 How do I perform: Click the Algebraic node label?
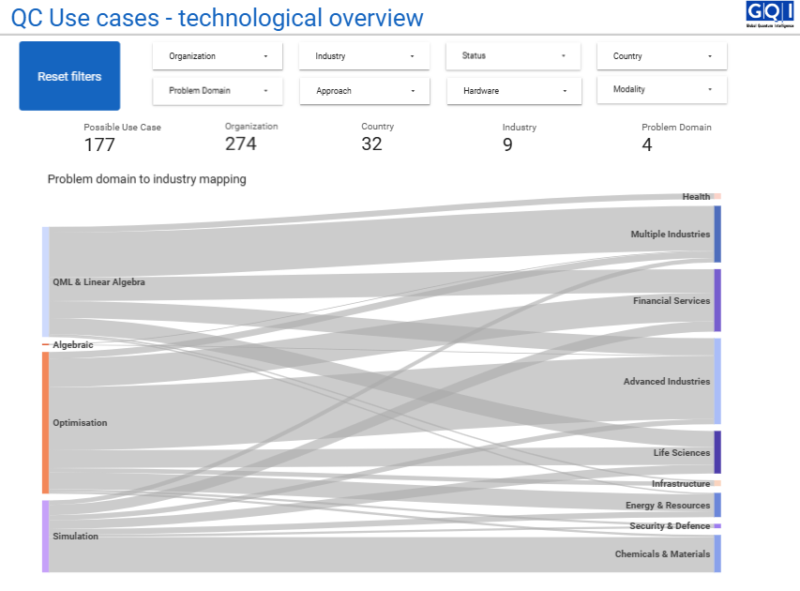coord(72,345)
